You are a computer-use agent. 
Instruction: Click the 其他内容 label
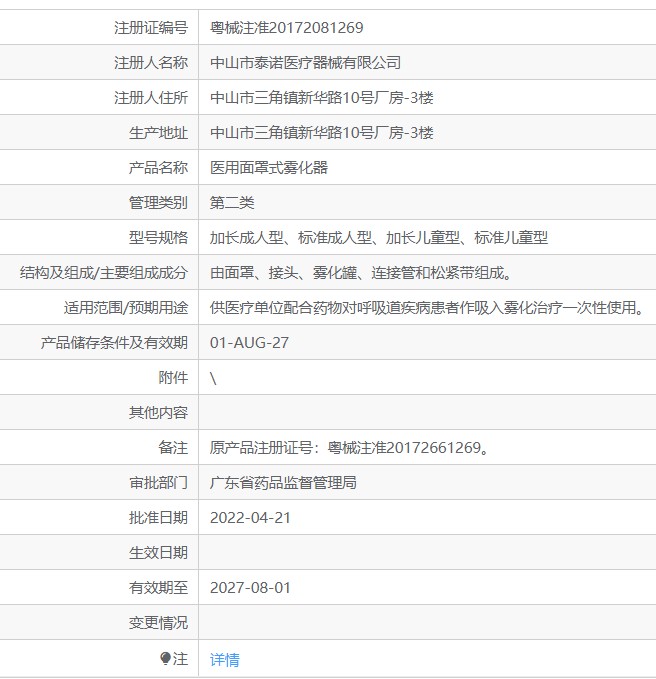click(x=158, y=413)
